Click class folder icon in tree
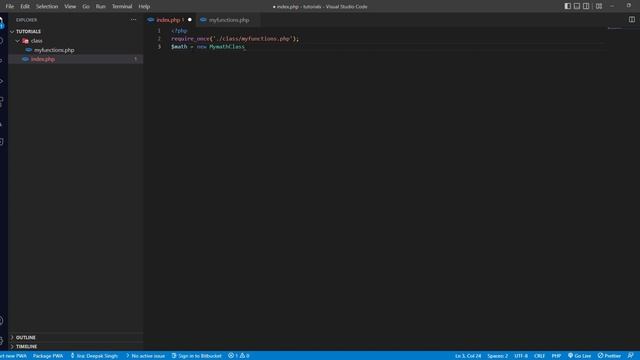The height and width of the screenshot is (360, 640). pyautogui.click(x=25, y=41)
